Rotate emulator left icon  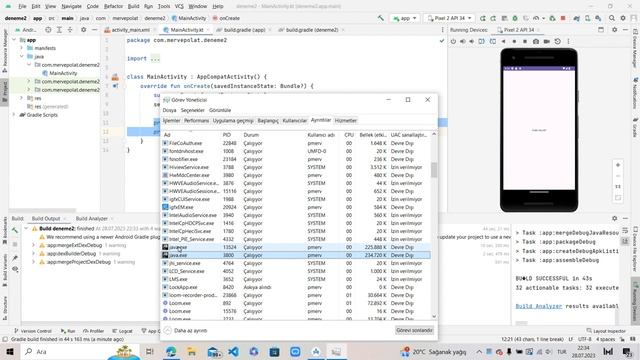coord(482,41)
